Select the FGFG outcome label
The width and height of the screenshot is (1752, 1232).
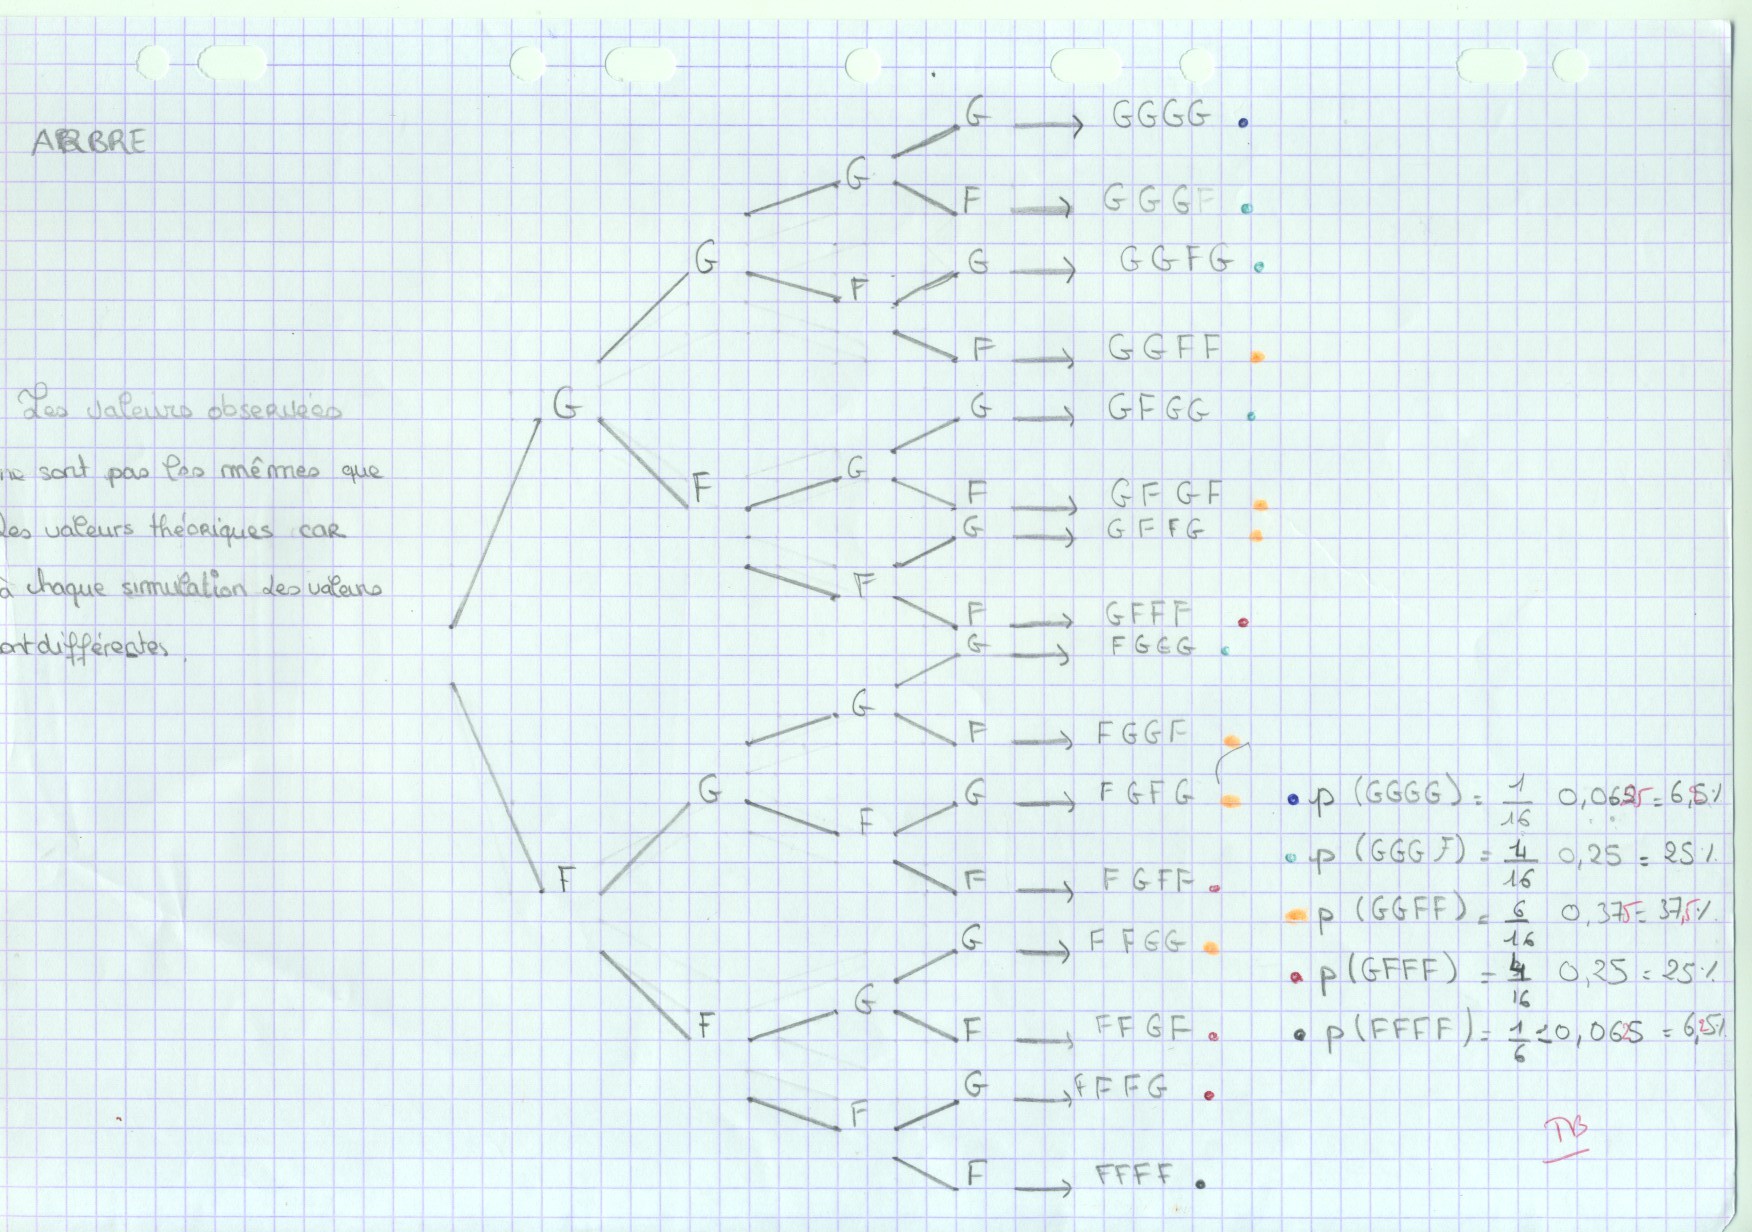(1146, 794)
